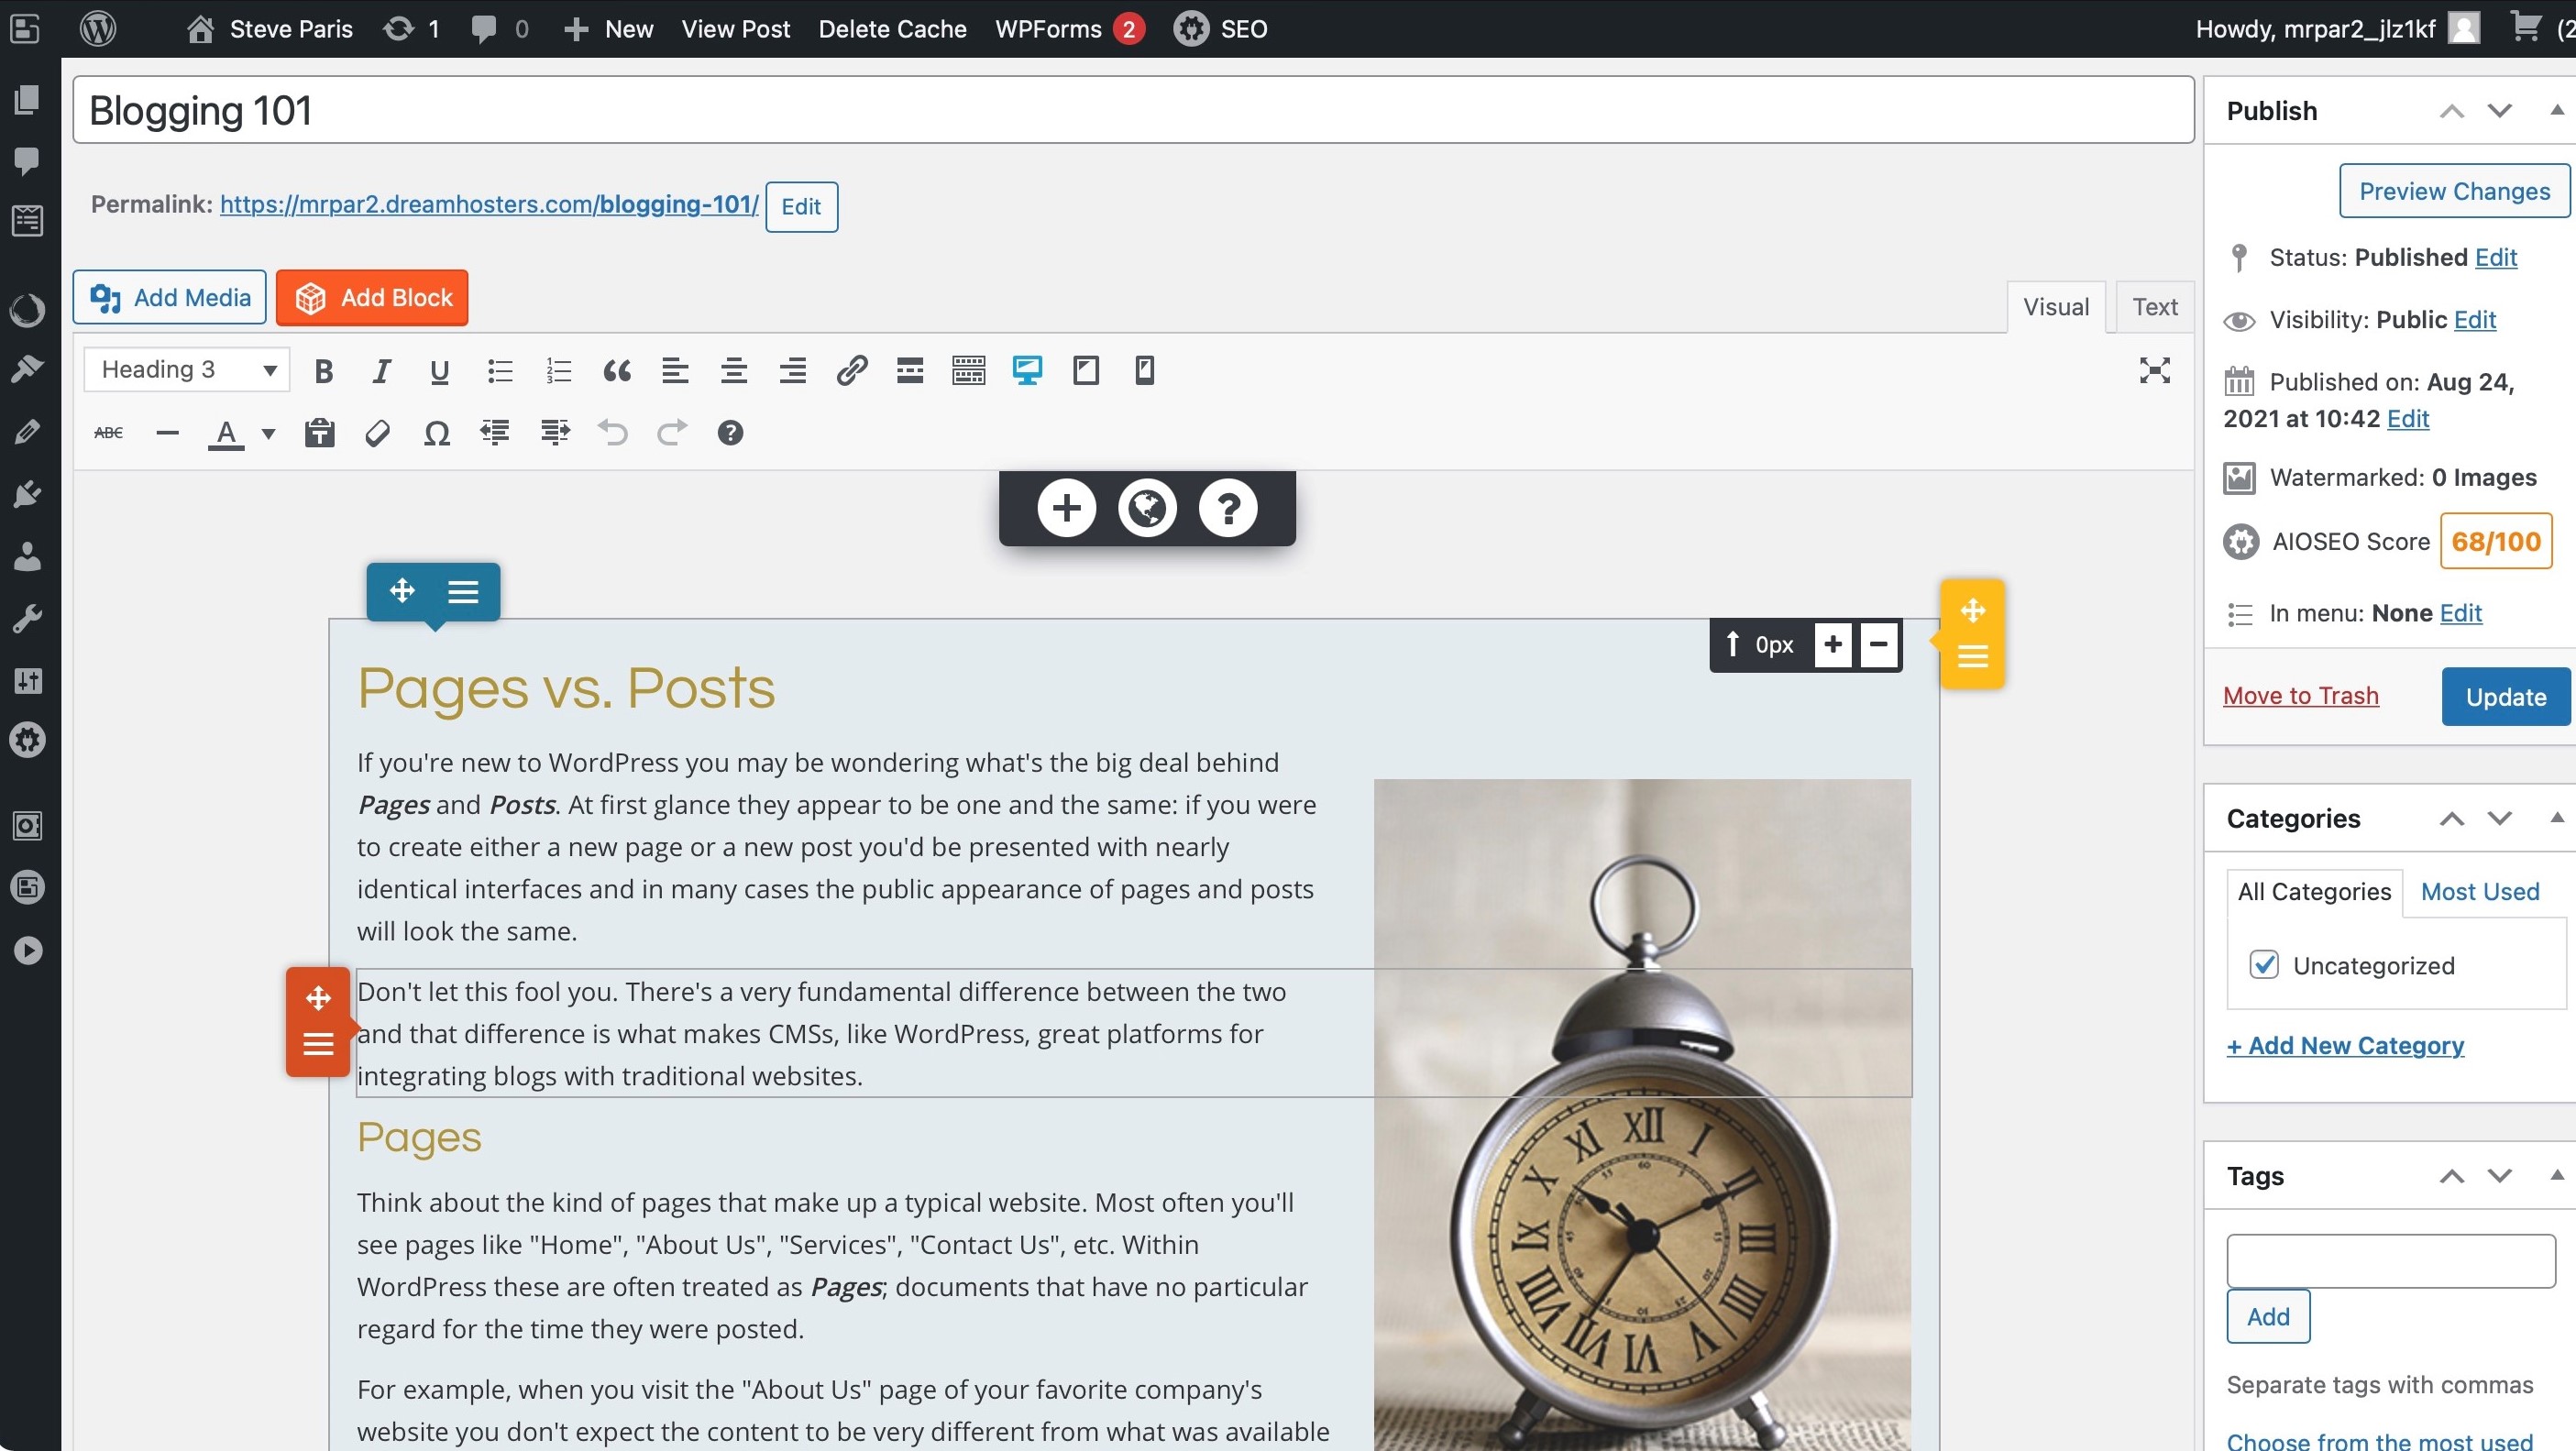Insert a hyperlink

click(851, 370)
